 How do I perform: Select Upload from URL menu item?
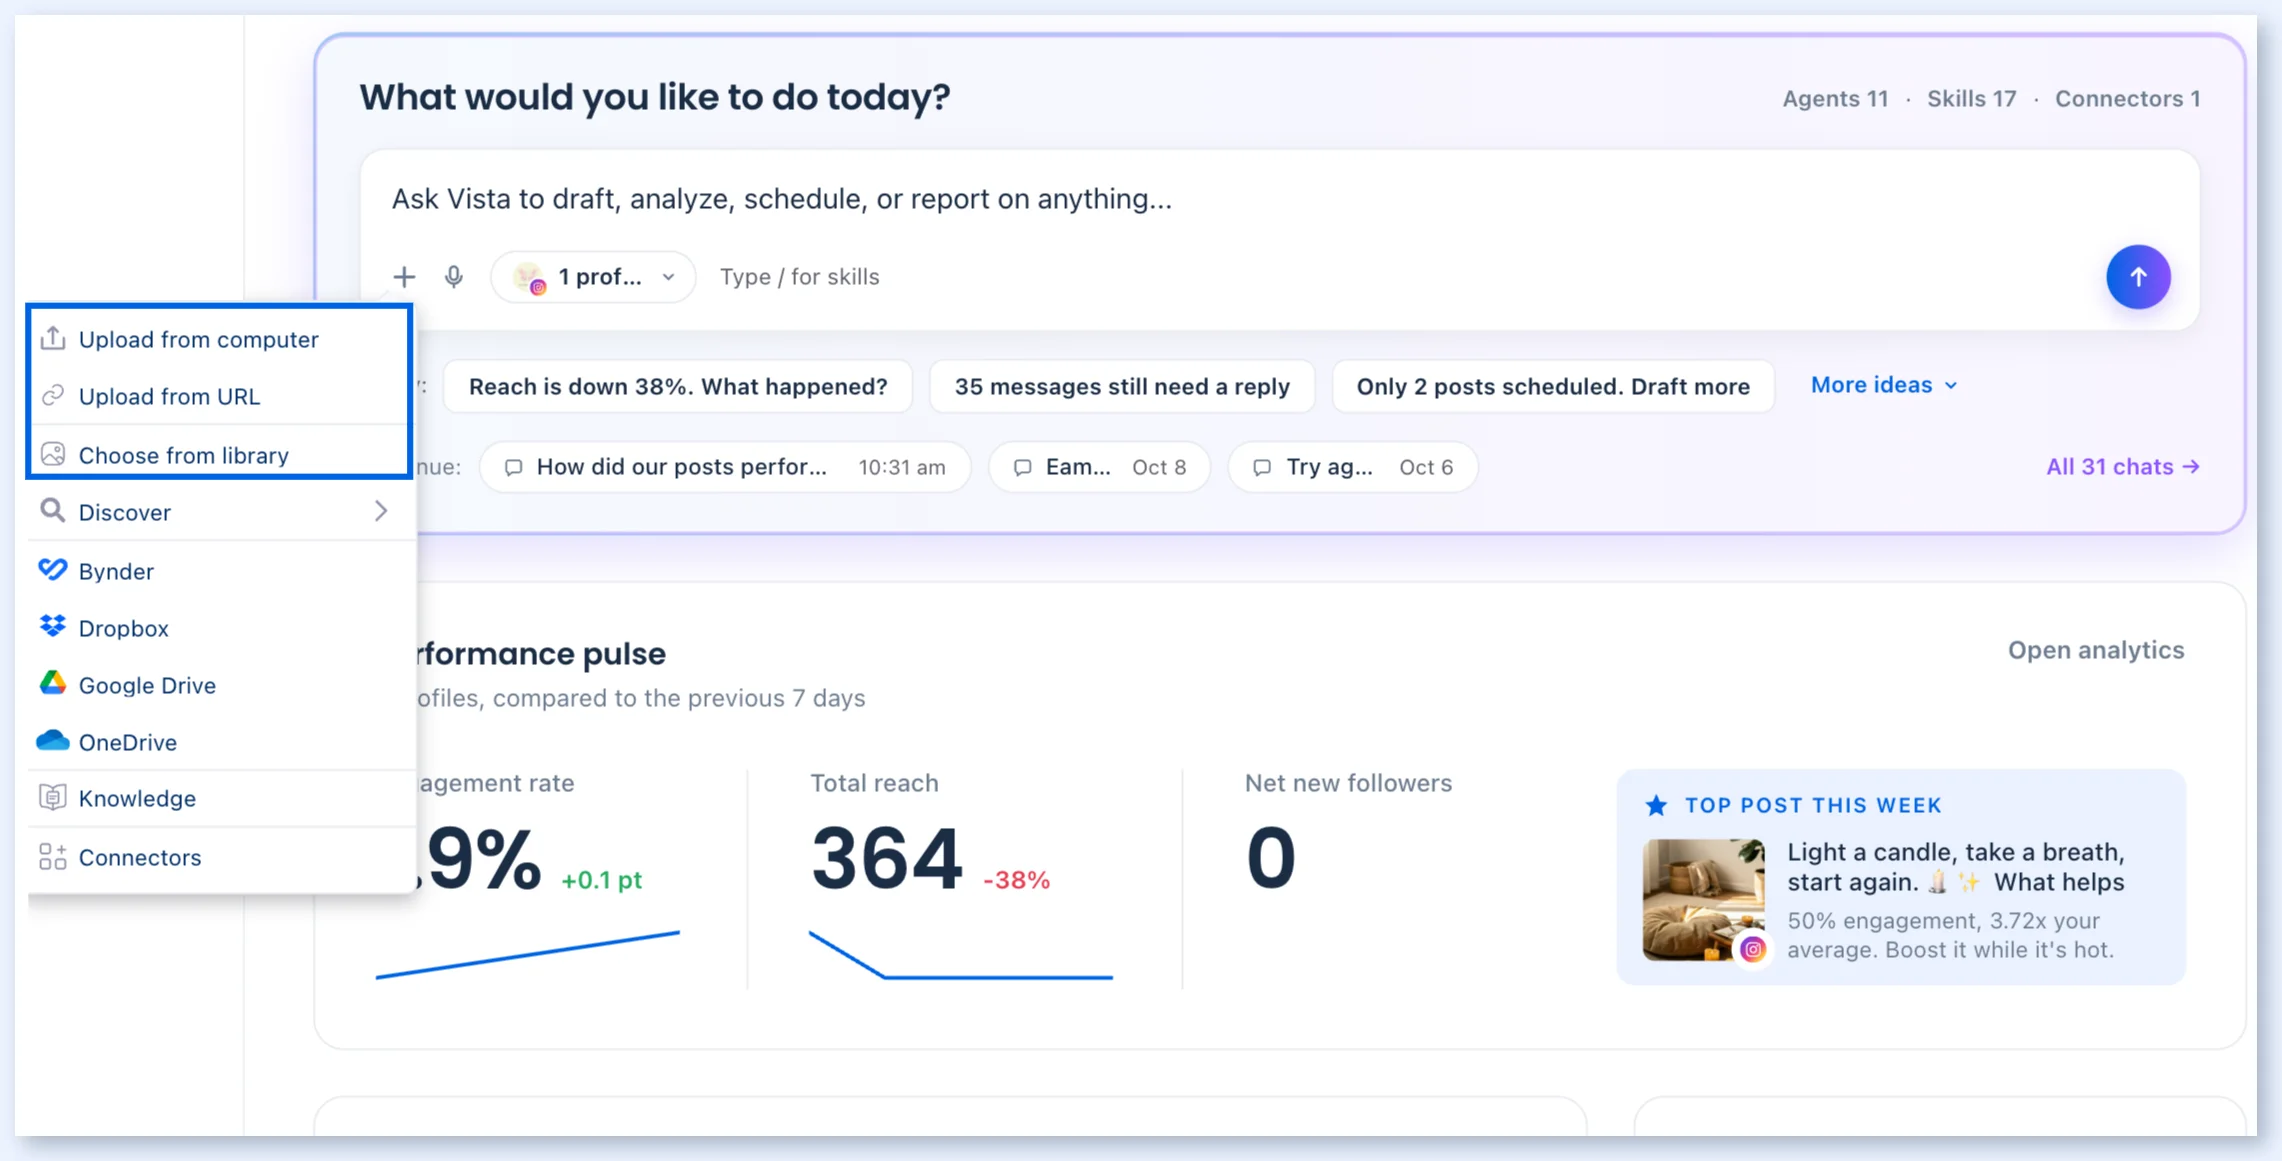tap(220, 396)
